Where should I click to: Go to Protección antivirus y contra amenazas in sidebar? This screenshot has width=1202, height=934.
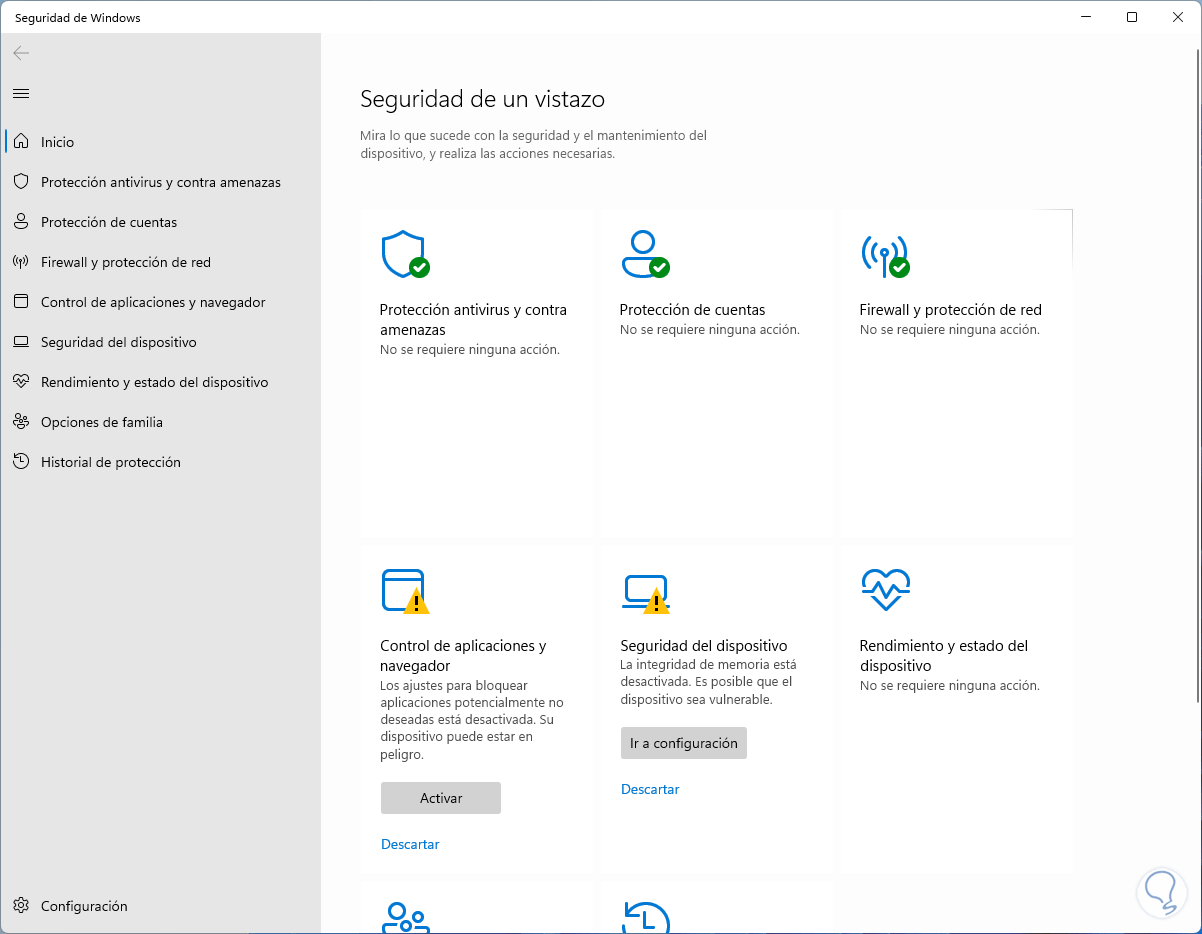pos(160,182)
